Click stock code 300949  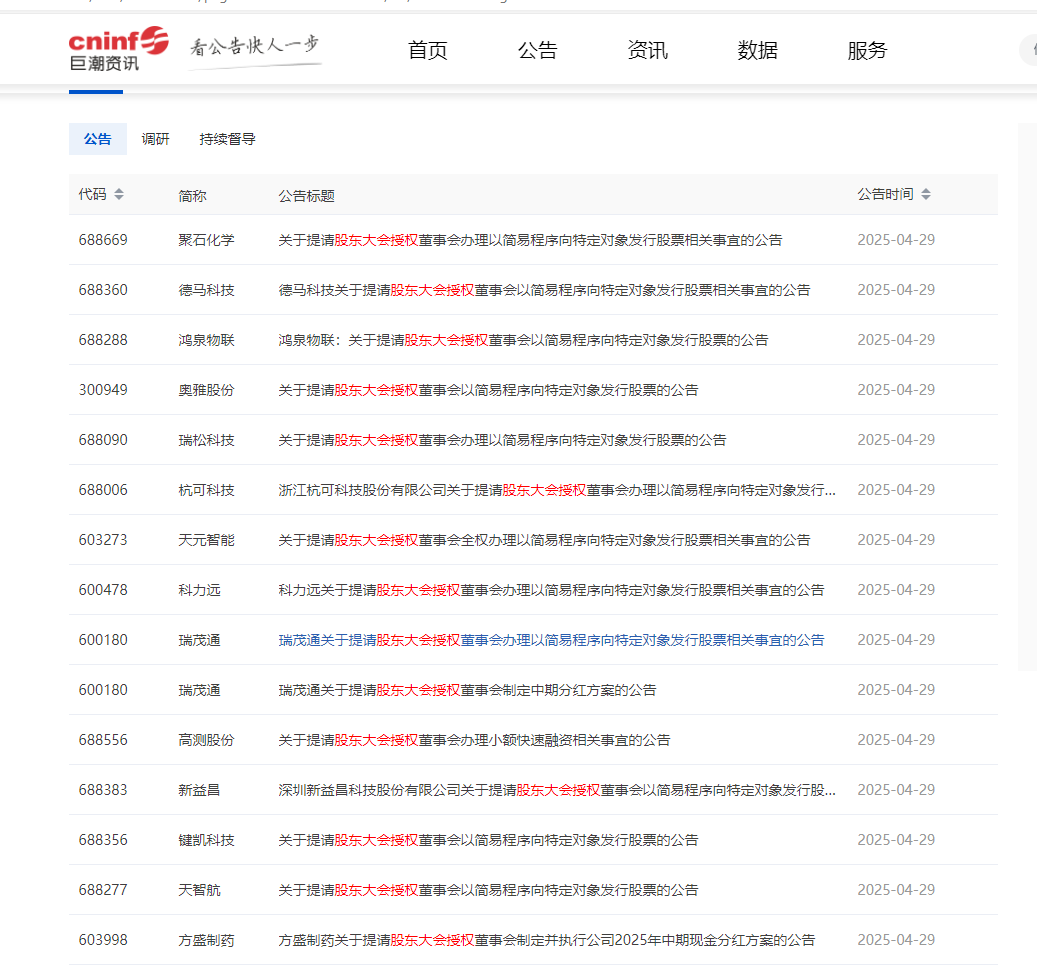(103, 390)
